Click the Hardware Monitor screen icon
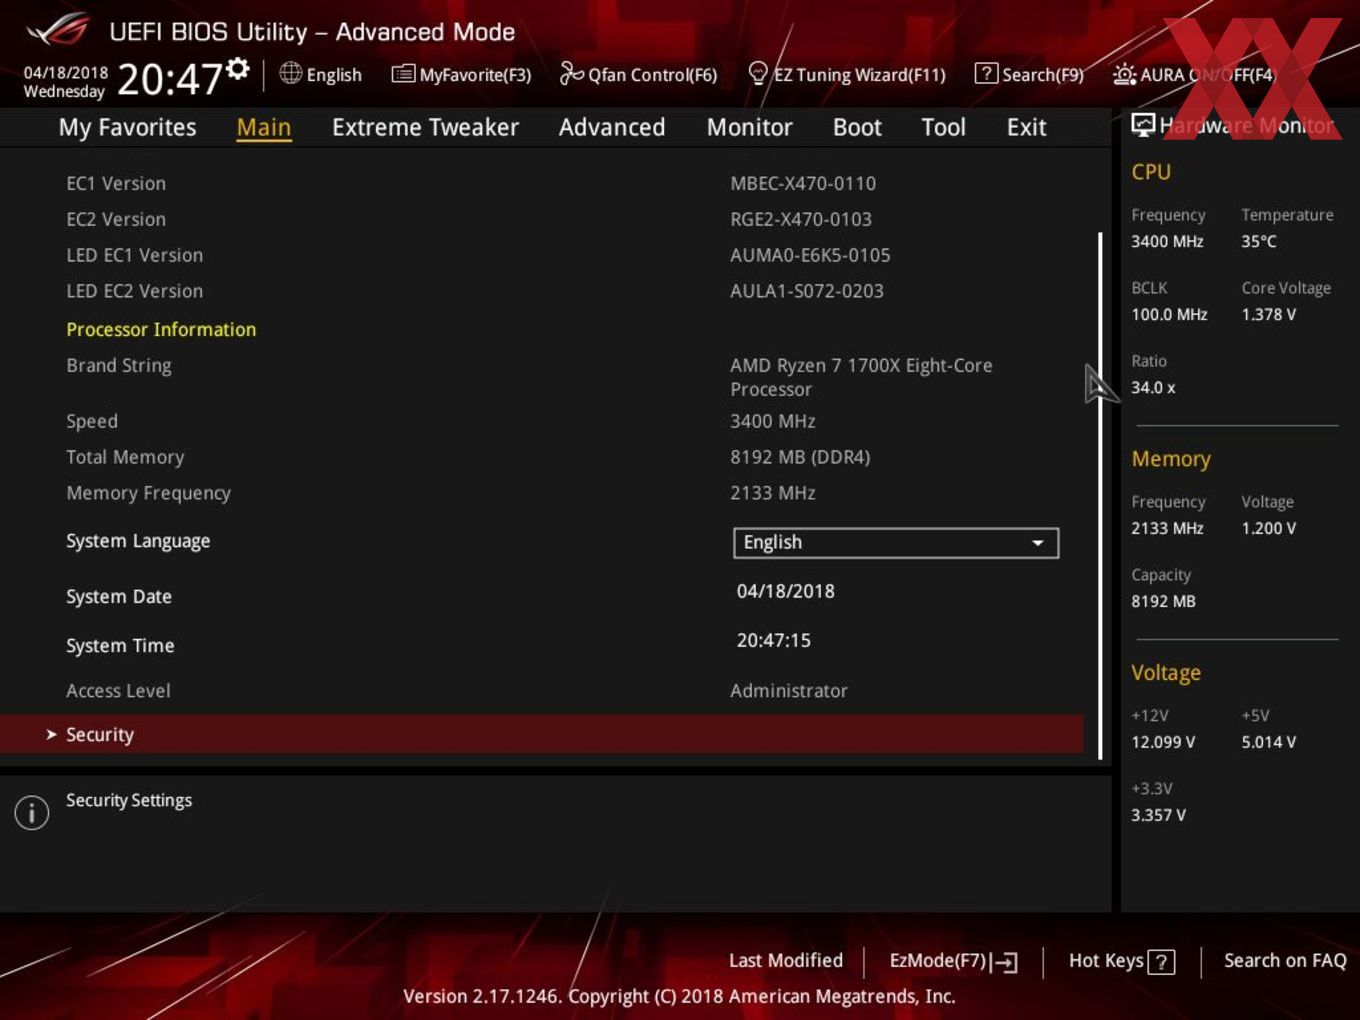Image resolution: width=1360 pixels, height=1020 pixels. [x=1143, y=125]
